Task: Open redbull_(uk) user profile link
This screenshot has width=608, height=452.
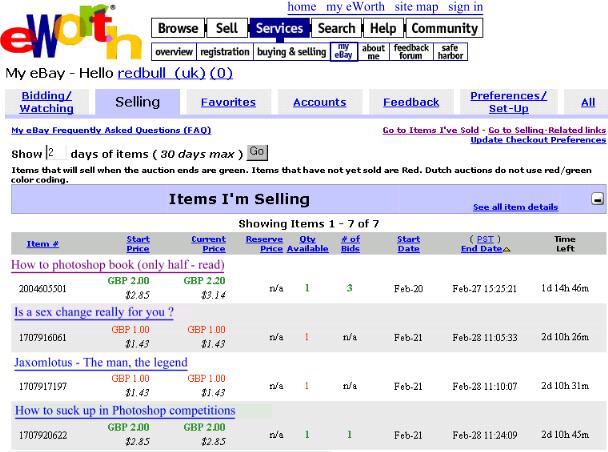Action: [161, 73]
